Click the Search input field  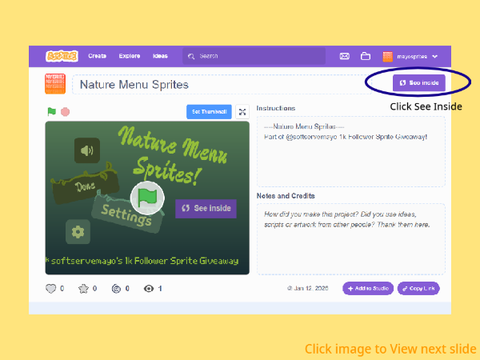254,56
